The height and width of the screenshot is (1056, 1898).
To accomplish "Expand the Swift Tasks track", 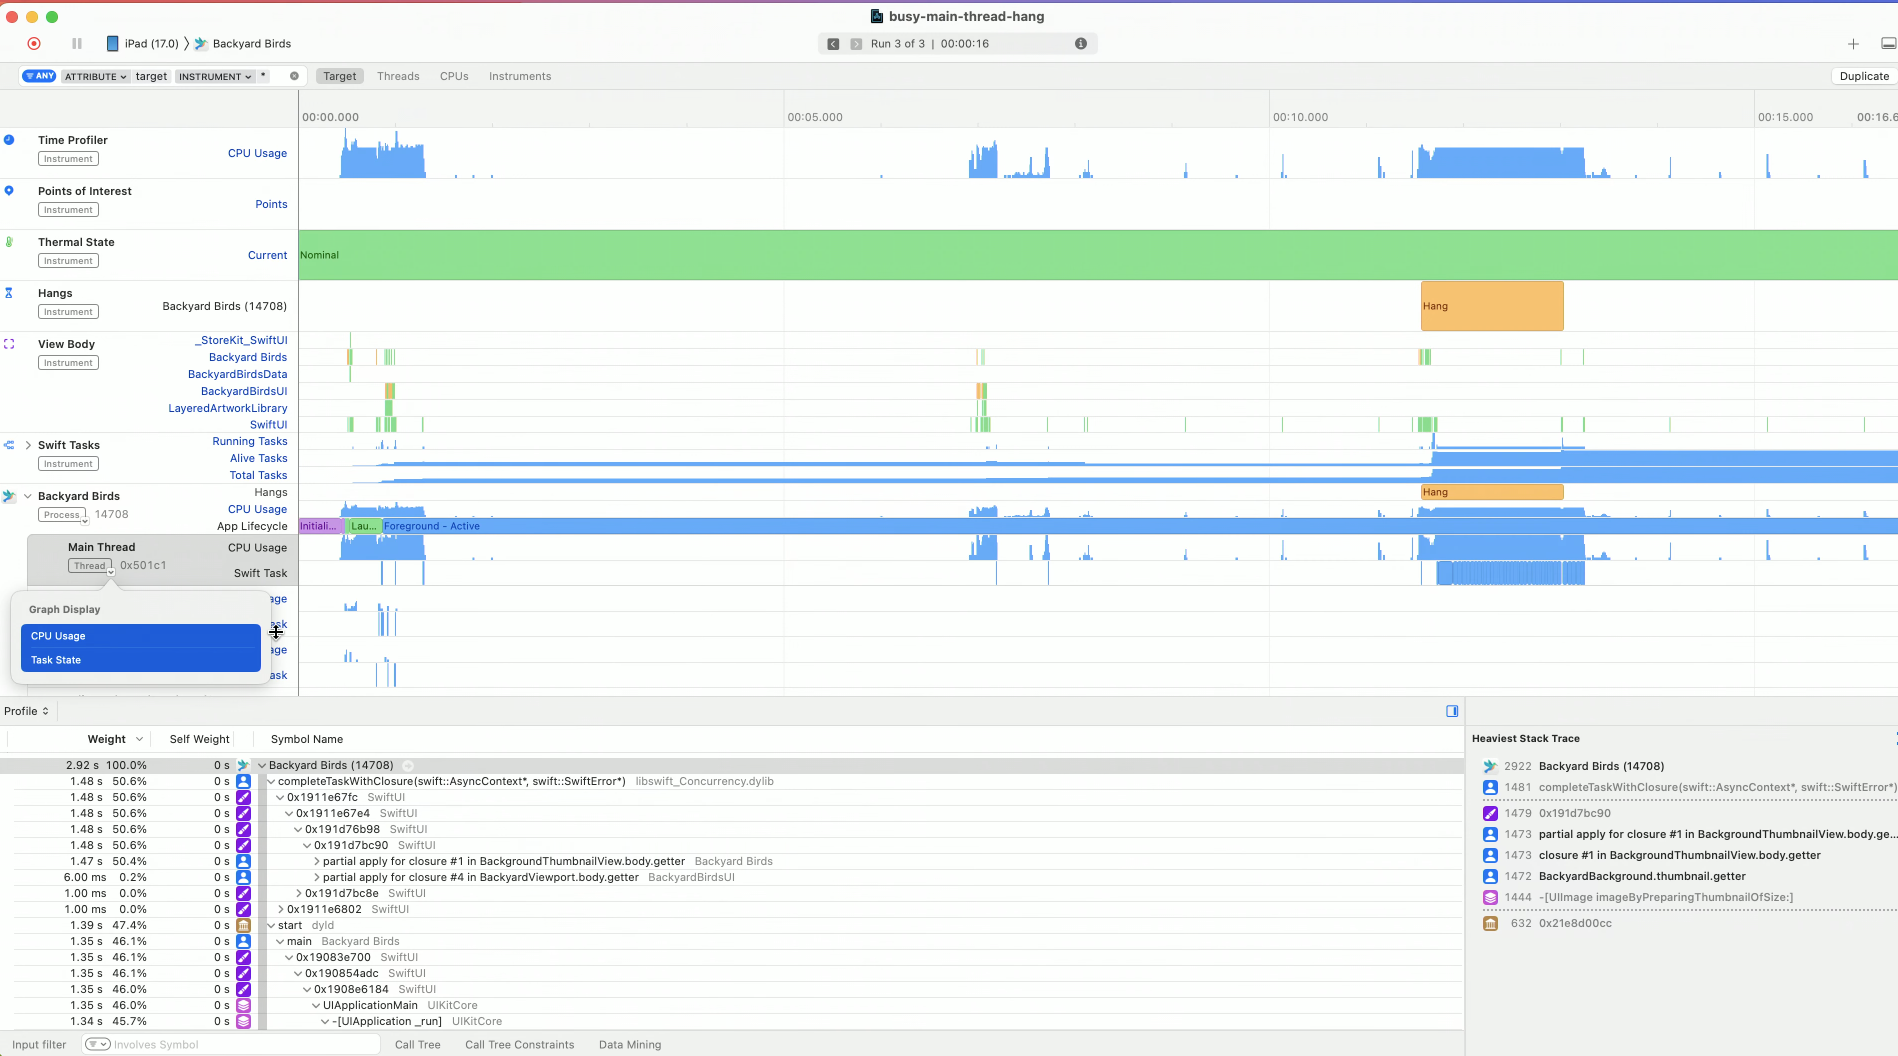I will pos(28,445).
